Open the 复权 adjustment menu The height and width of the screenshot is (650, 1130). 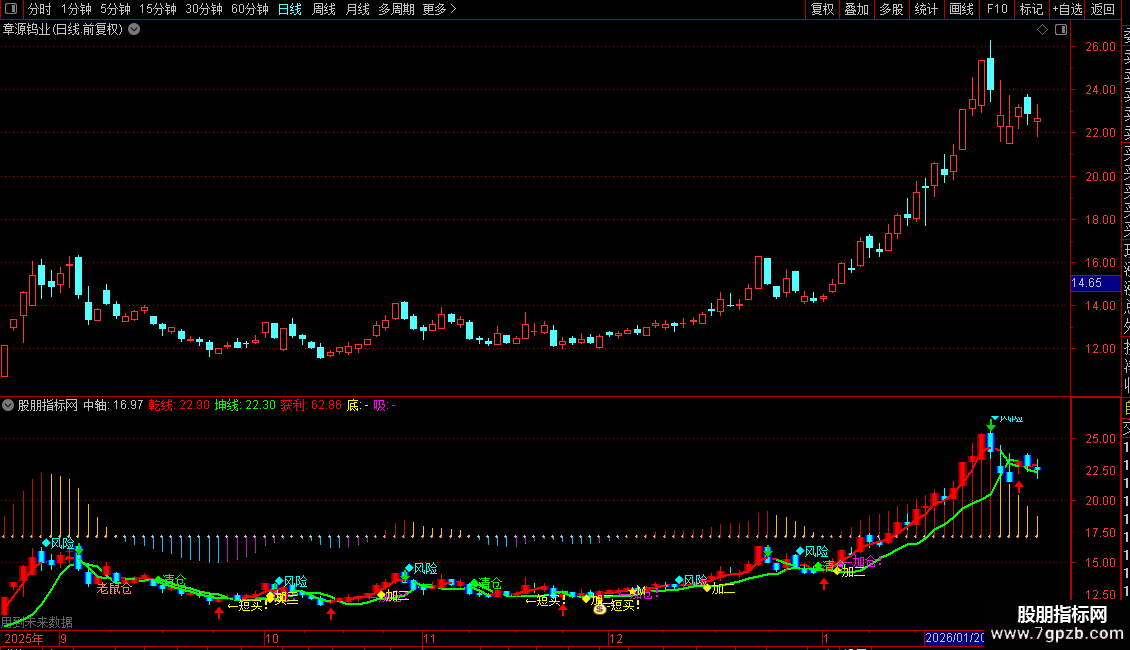pos(822,9)
